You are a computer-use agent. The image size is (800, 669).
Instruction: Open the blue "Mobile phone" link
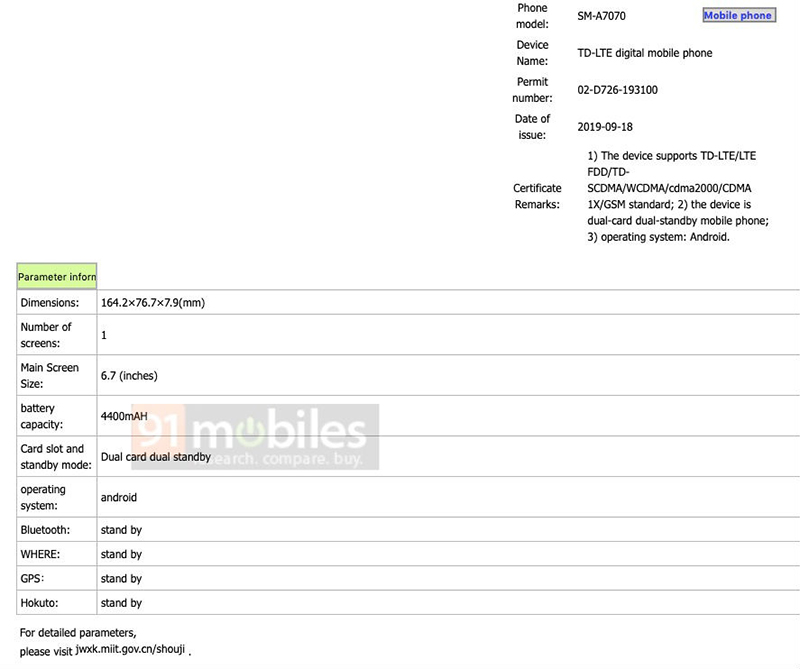pos(738,16)
